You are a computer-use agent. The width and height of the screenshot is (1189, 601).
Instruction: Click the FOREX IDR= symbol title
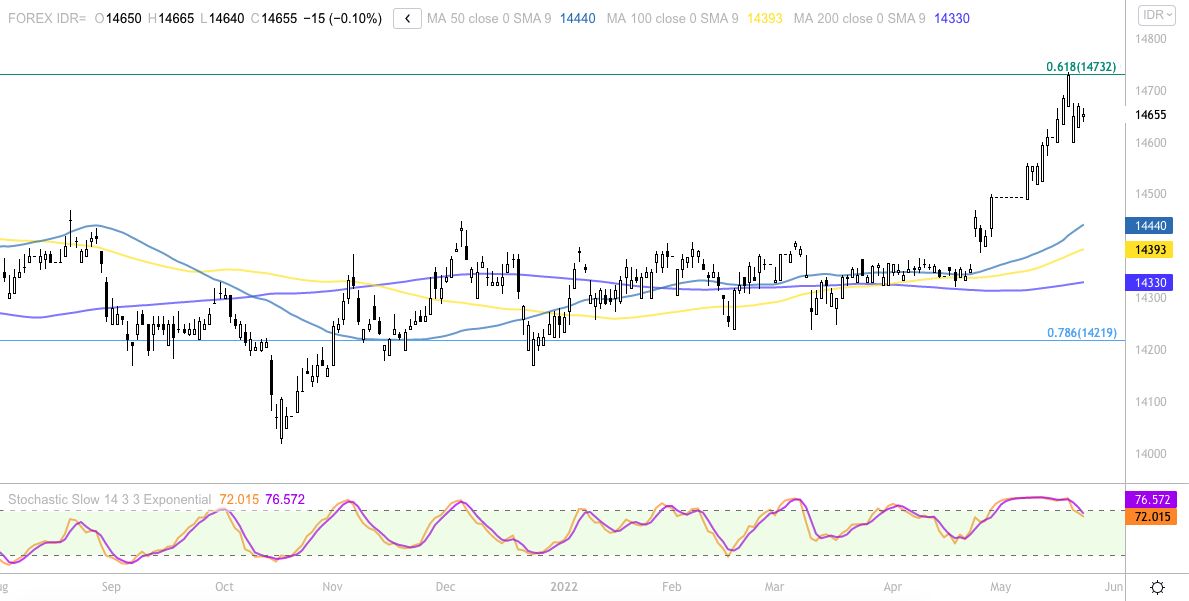46,18
